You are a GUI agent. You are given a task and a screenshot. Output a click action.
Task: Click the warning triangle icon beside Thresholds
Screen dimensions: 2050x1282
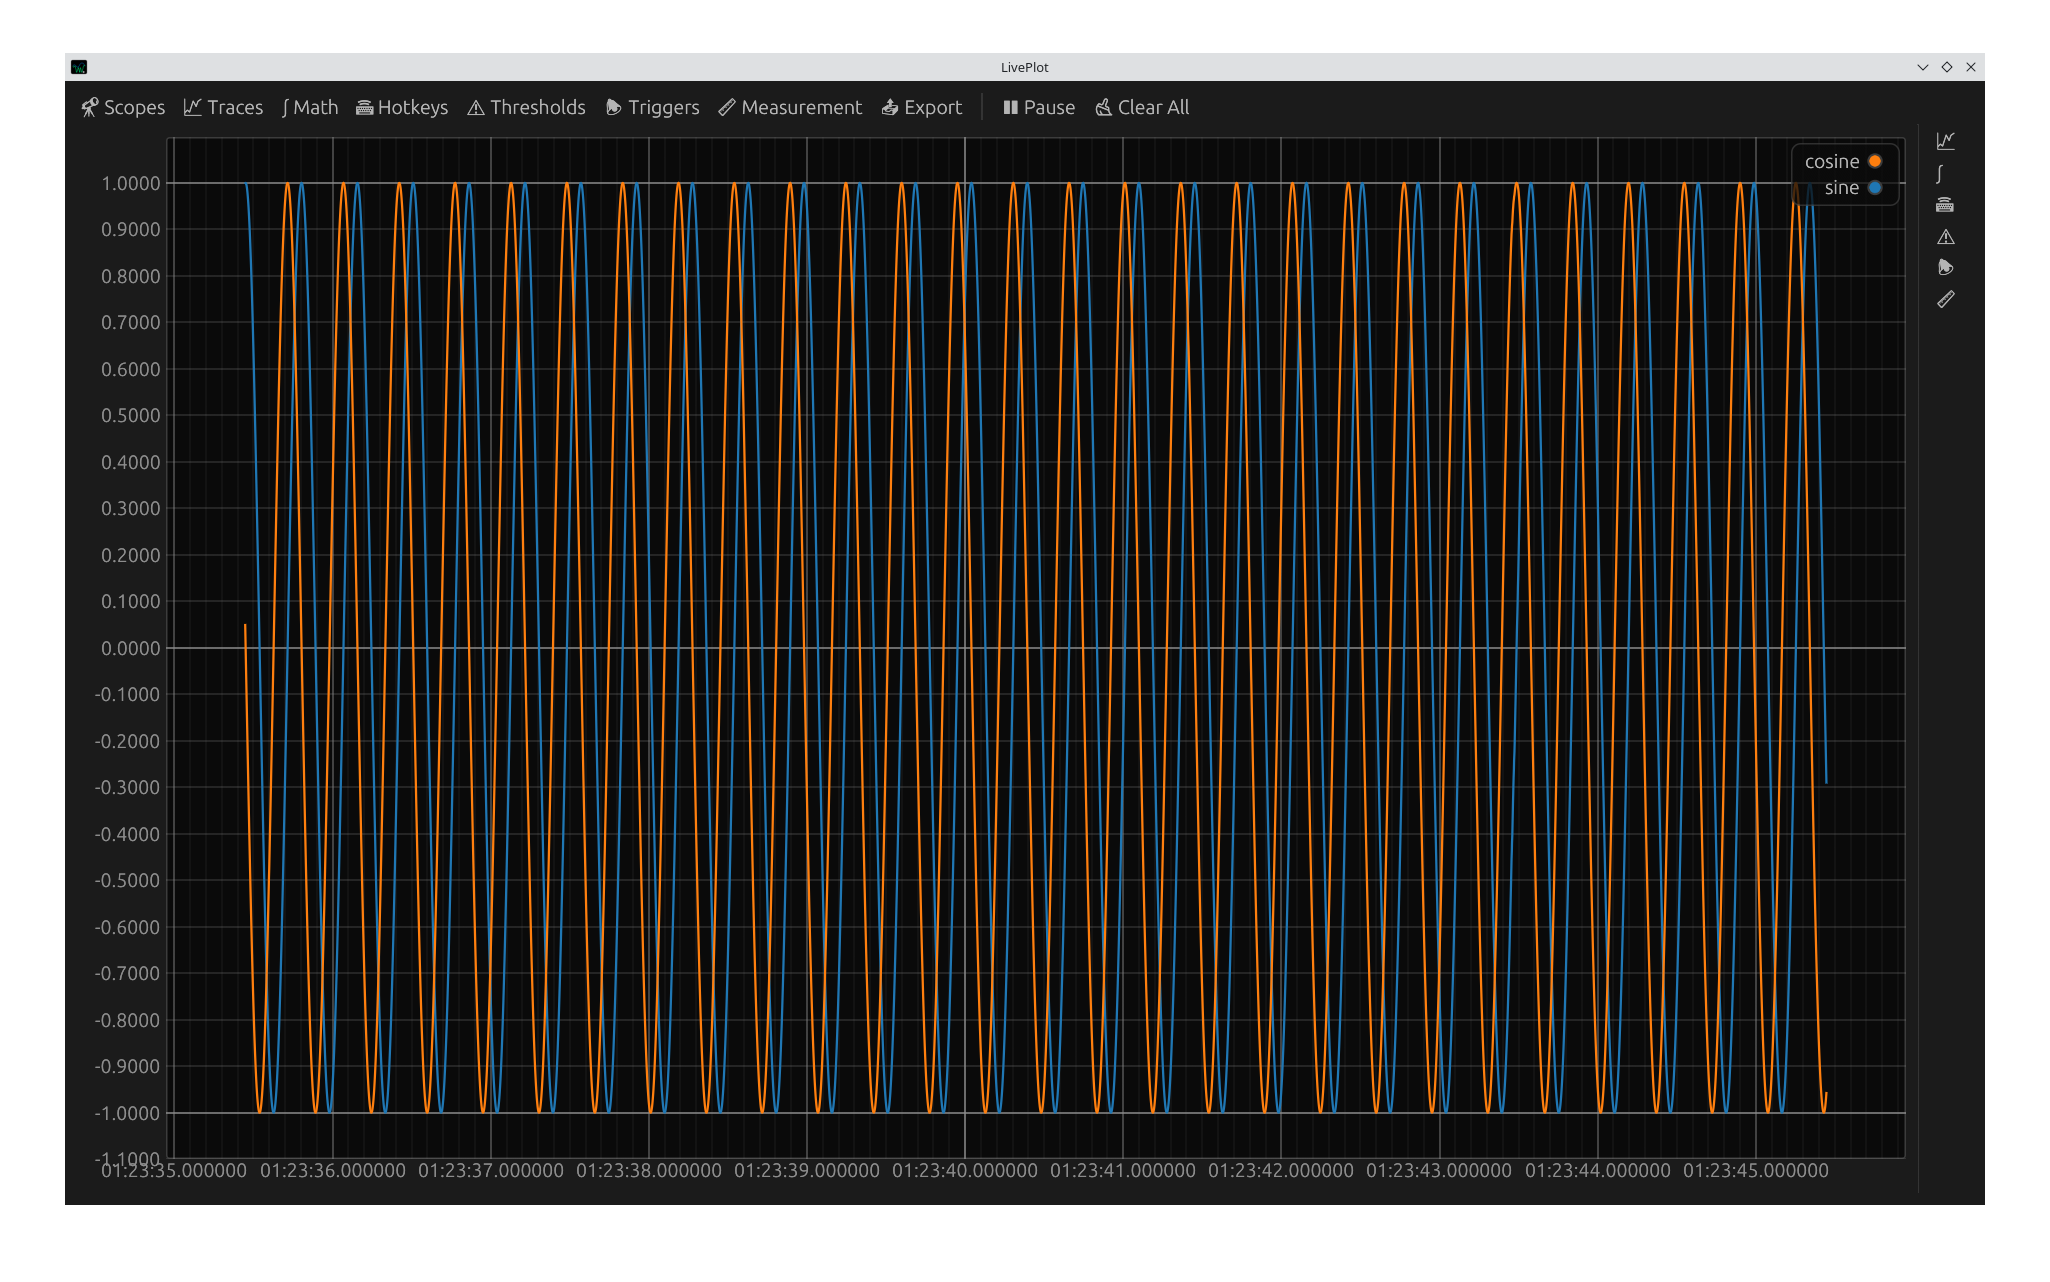pyautogui.click(x=476, y=108)
